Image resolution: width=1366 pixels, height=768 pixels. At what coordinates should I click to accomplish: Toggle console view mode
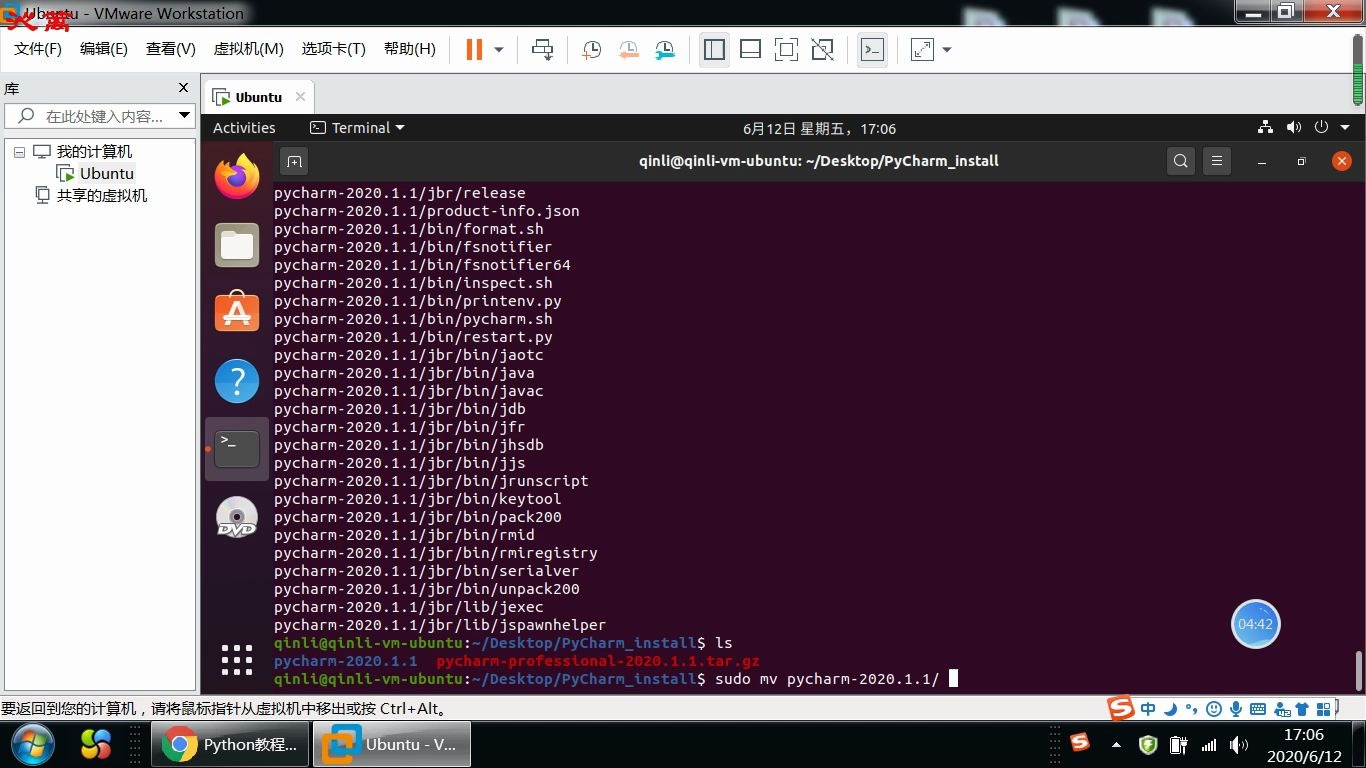click(871, 48)
